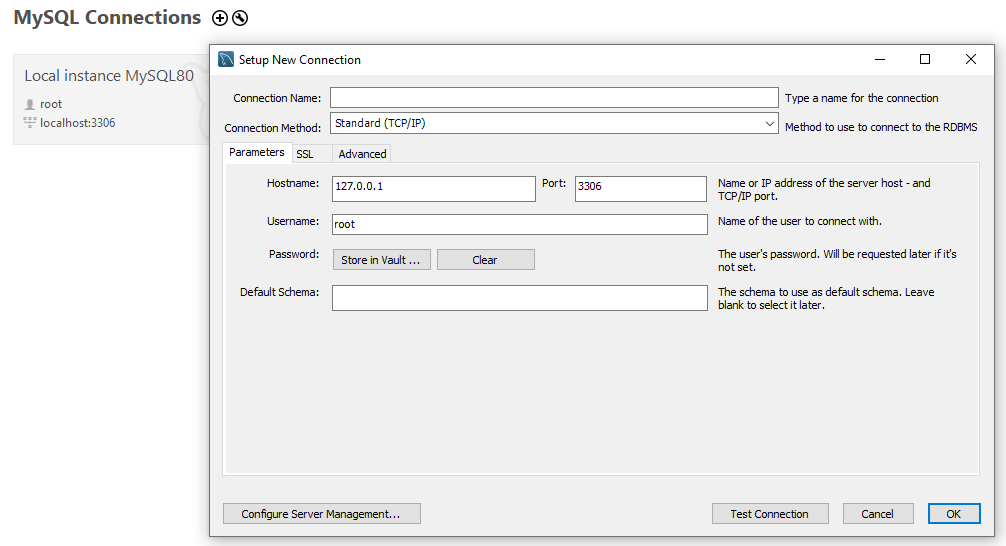Focus the Connection Name field
Screen dimensions: 1006x546
(x=554, y=98)
